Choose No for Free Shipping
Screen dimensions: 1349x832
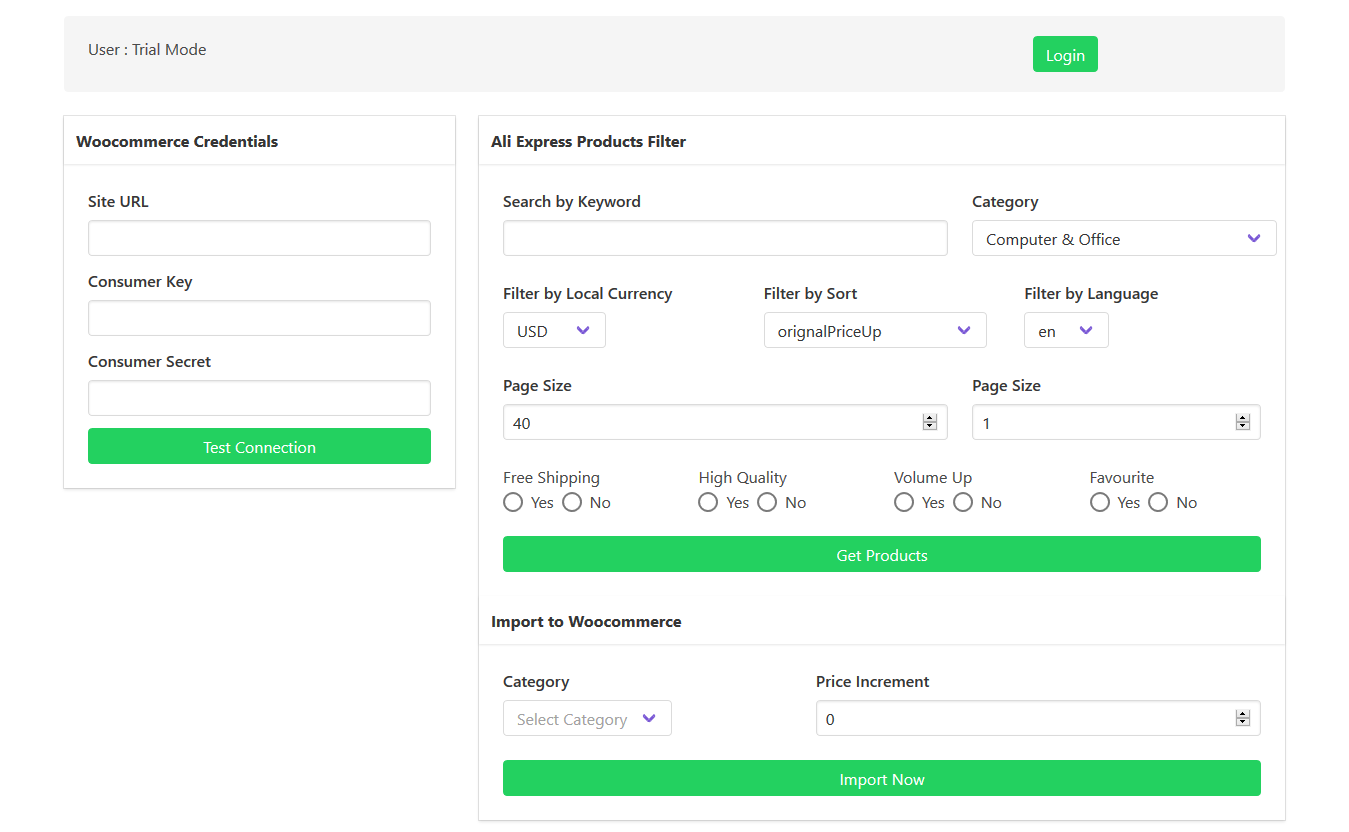[x=572, y=502]
